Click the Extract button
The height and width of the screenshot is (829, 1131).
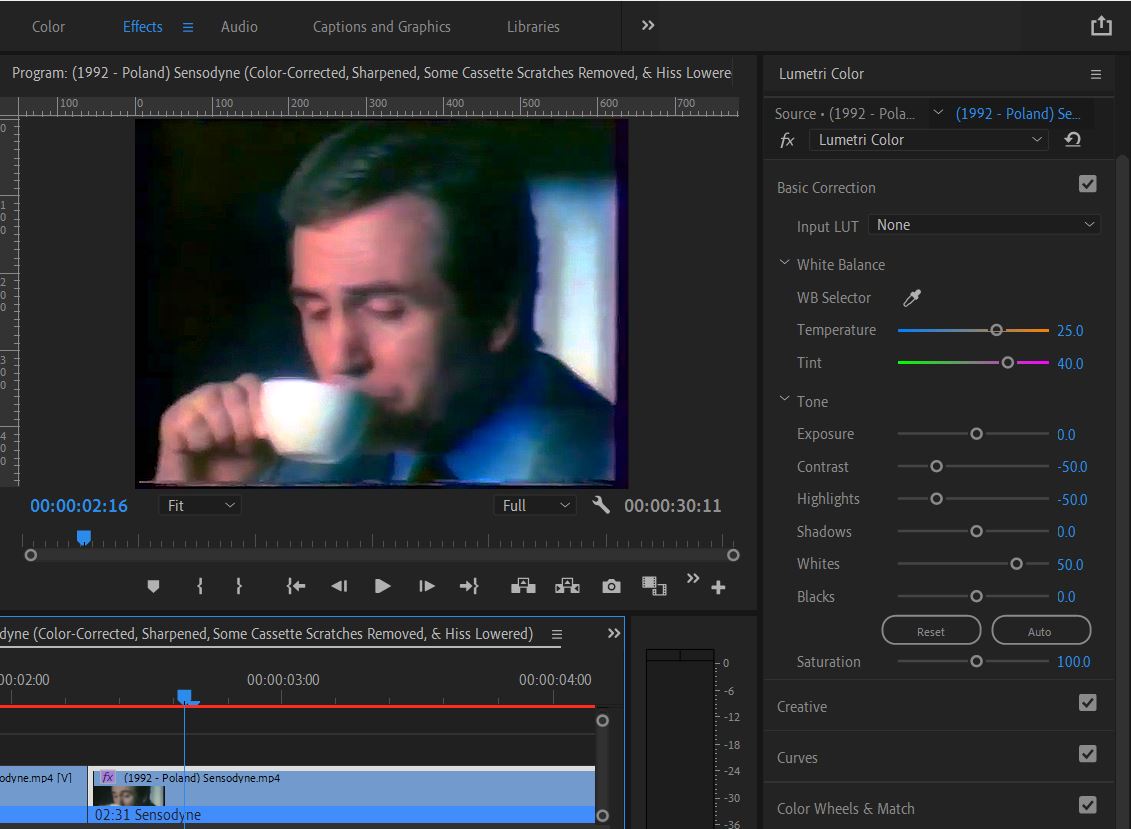pos(567,586)
